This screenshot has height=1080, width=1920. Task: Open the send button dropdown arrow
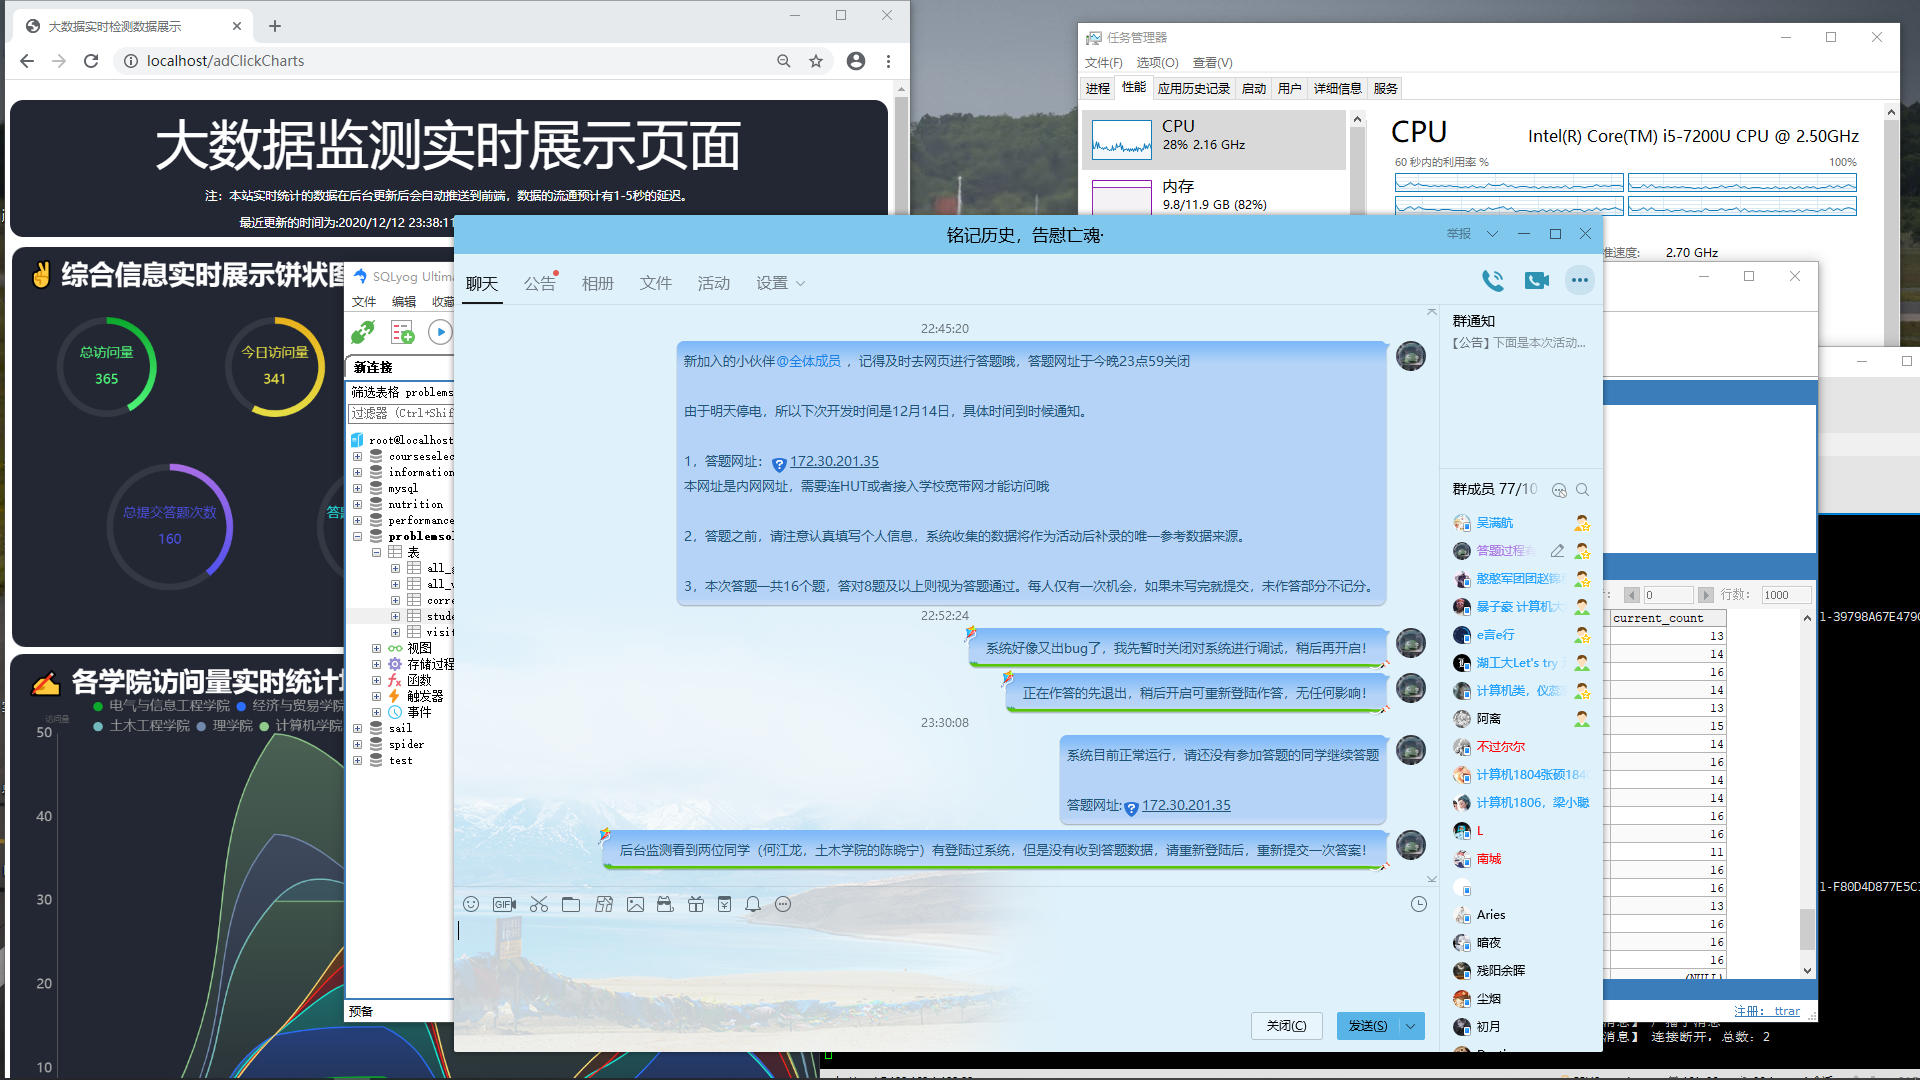(1411, 1026)
